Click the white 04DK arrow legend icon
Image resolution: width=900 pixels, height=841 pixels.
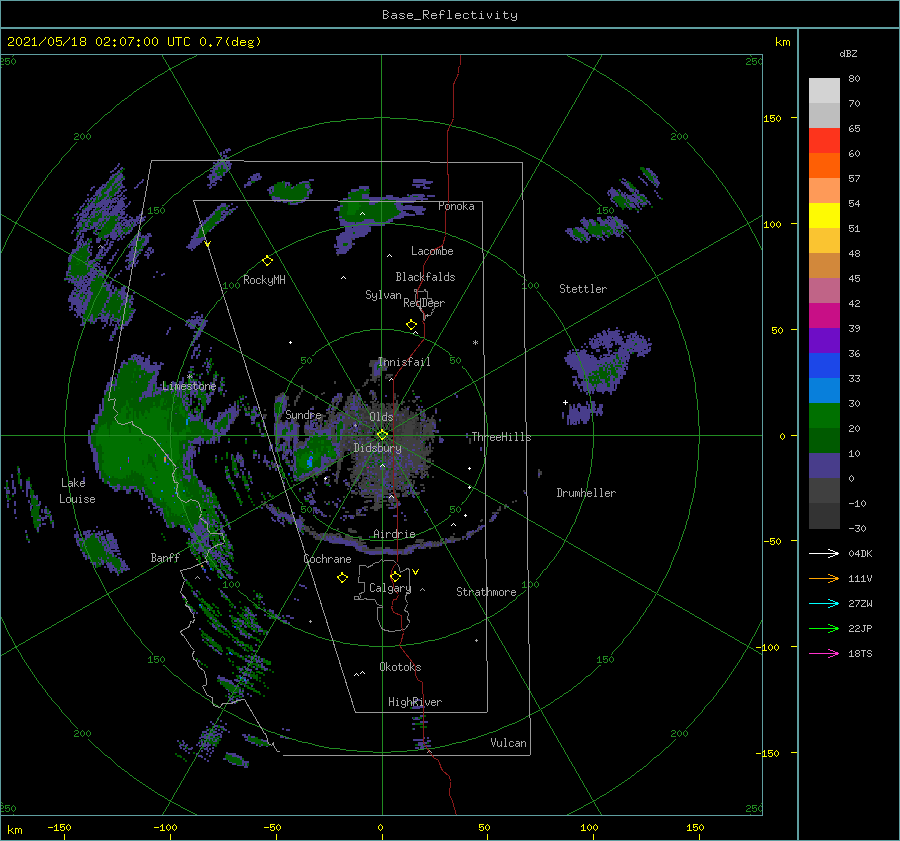tap(824, 553)
